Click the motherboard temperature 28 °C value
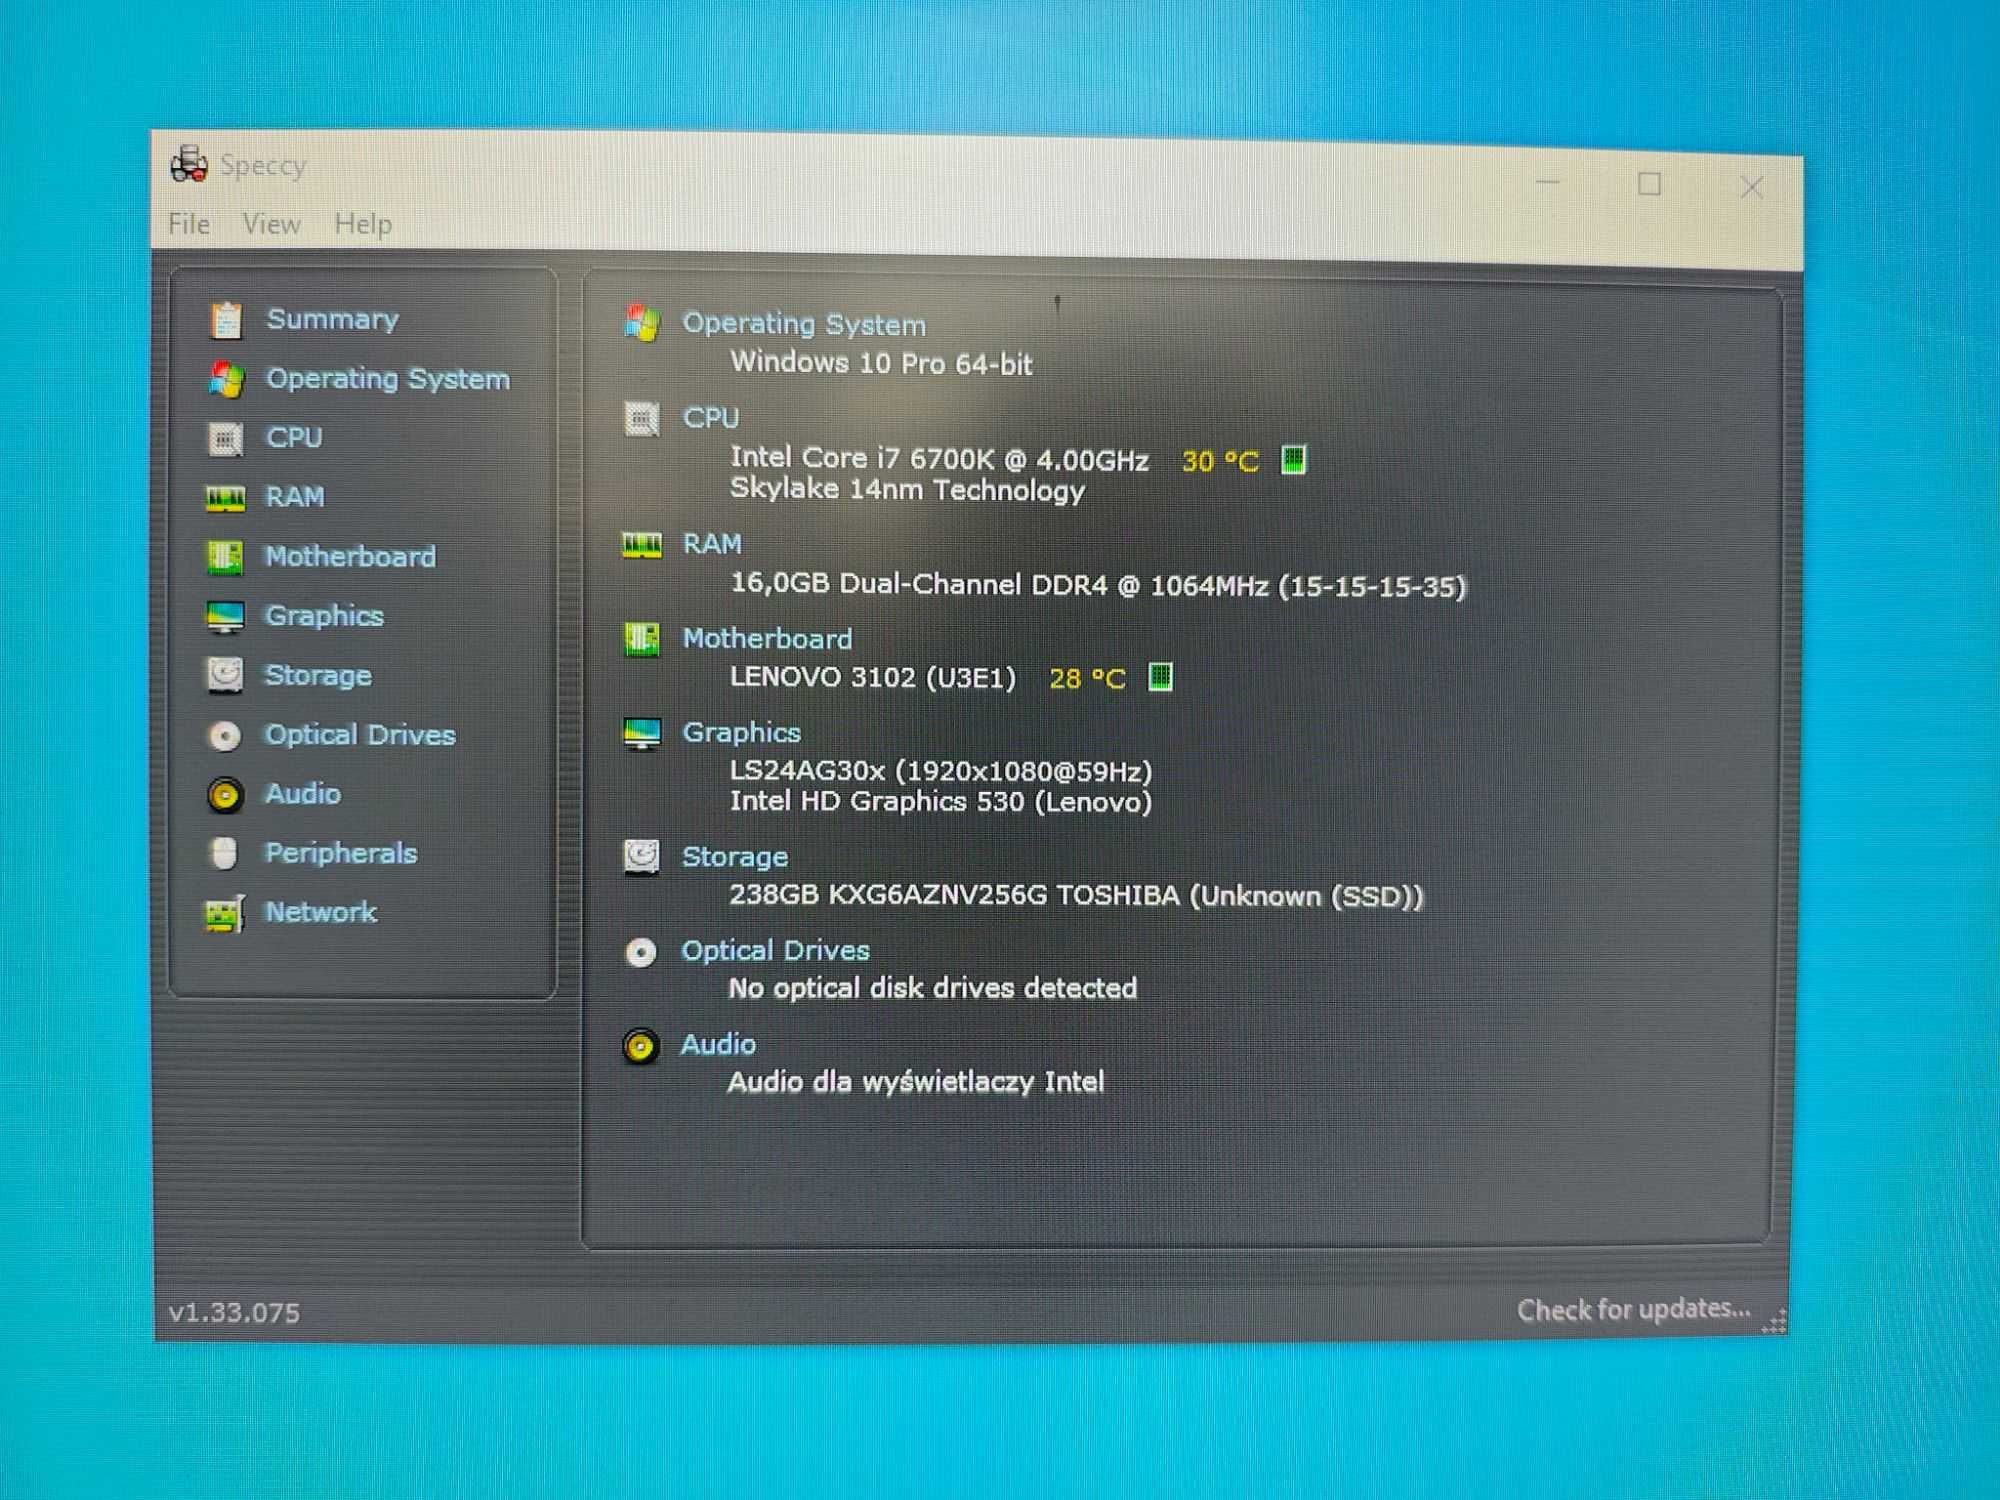The height and width of the screenshot is (1500, 2000). tap(1087, 679)
